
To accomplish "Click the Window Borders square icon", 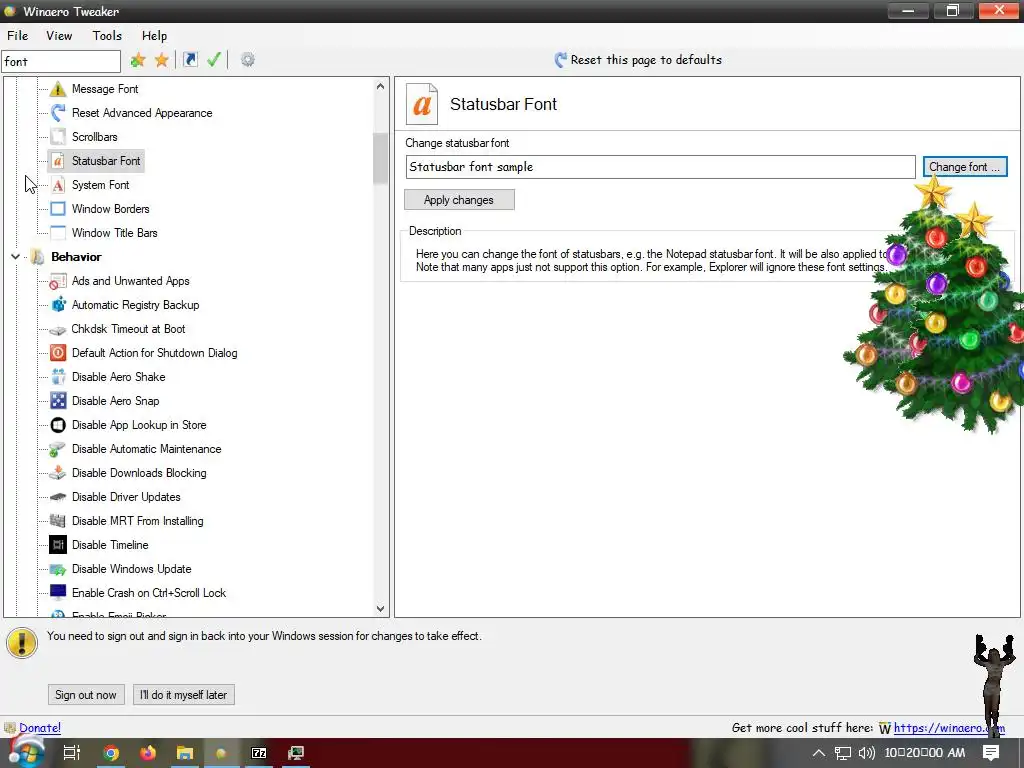I will point(58,209).
